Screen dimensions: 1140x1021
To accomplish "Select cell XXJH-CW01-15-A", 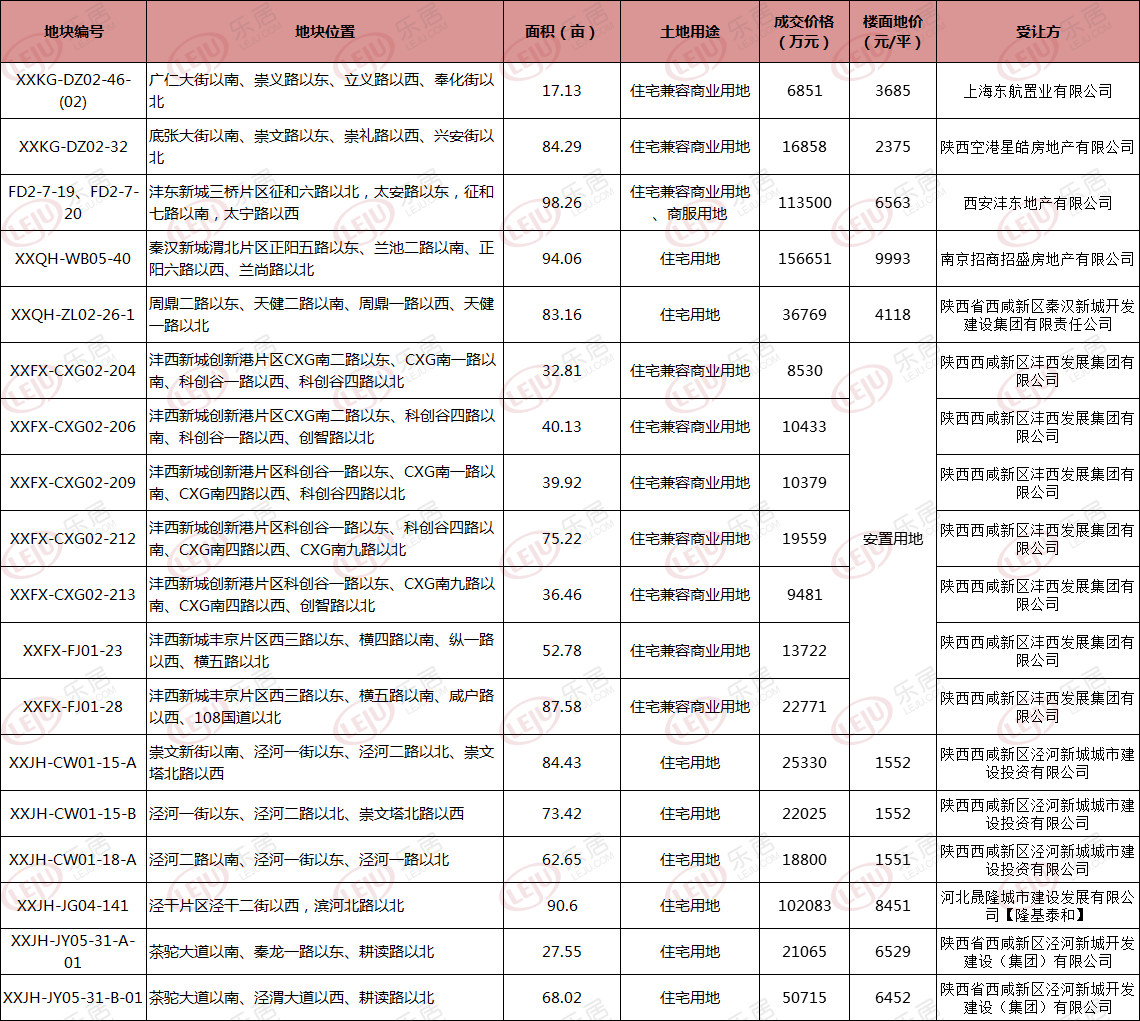I will [x=73, y=763].
